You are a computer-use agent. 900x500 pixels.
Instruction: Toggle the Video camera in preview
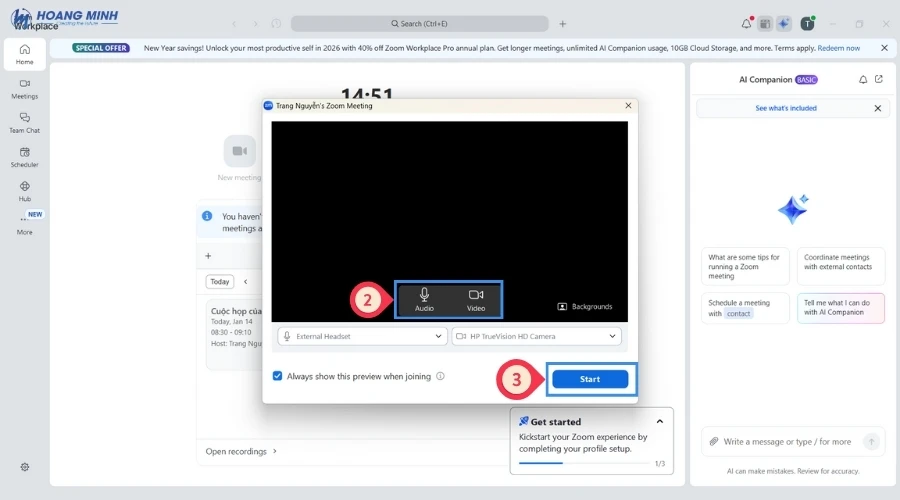point(476,299)
